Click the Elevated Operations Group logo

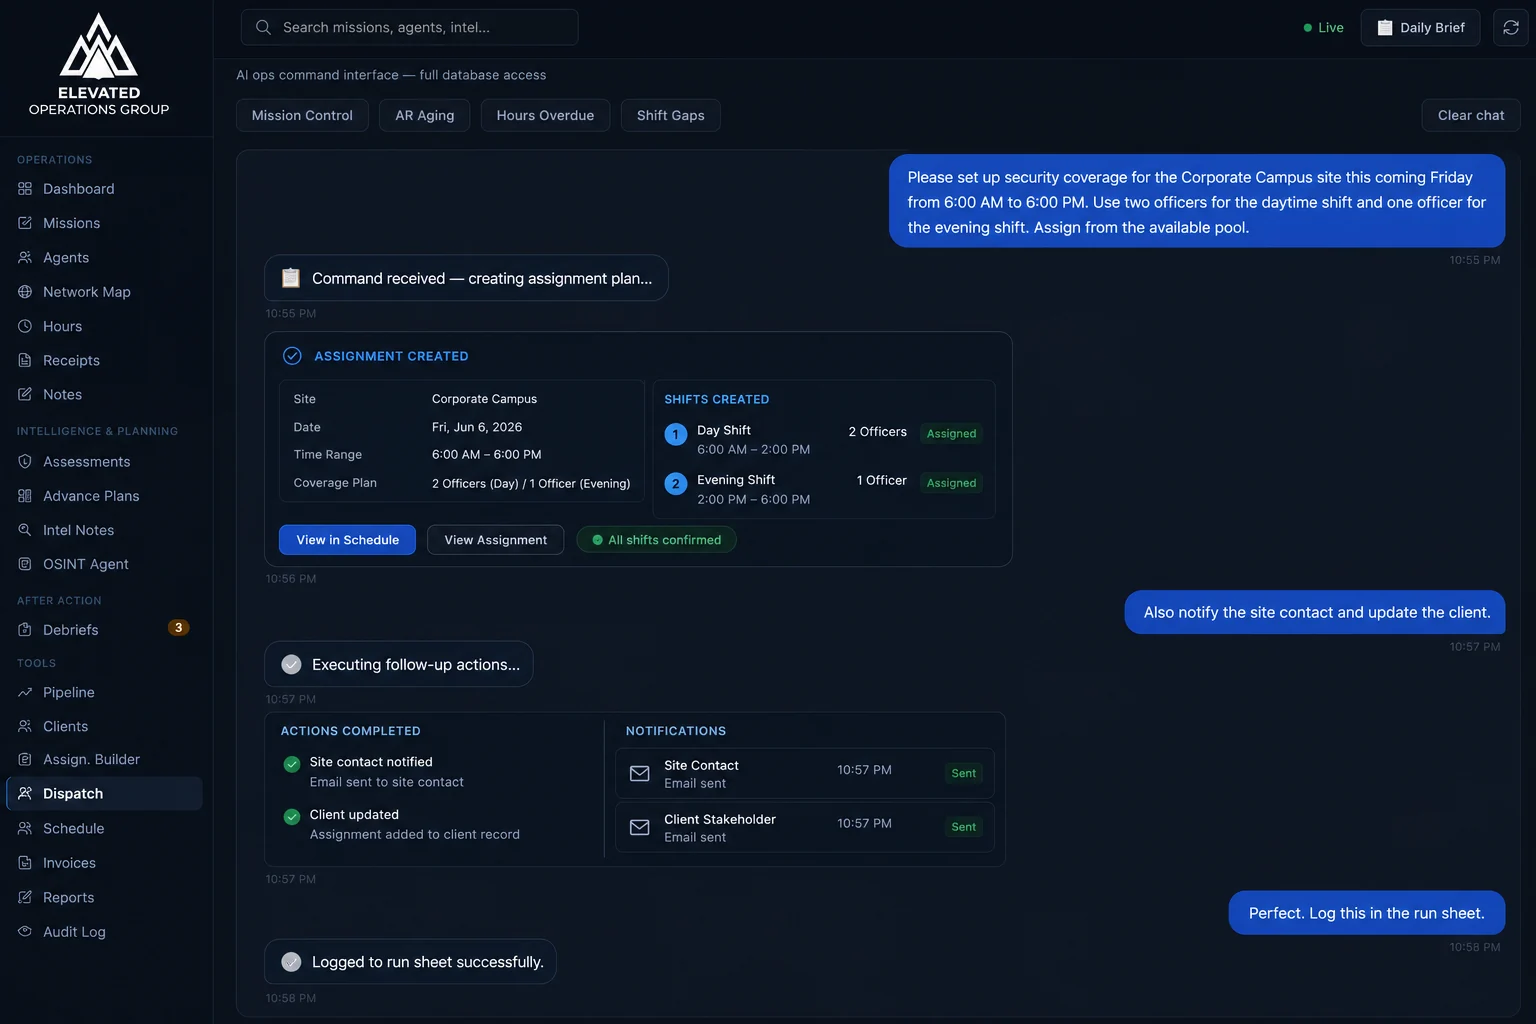tap(99, 64)
